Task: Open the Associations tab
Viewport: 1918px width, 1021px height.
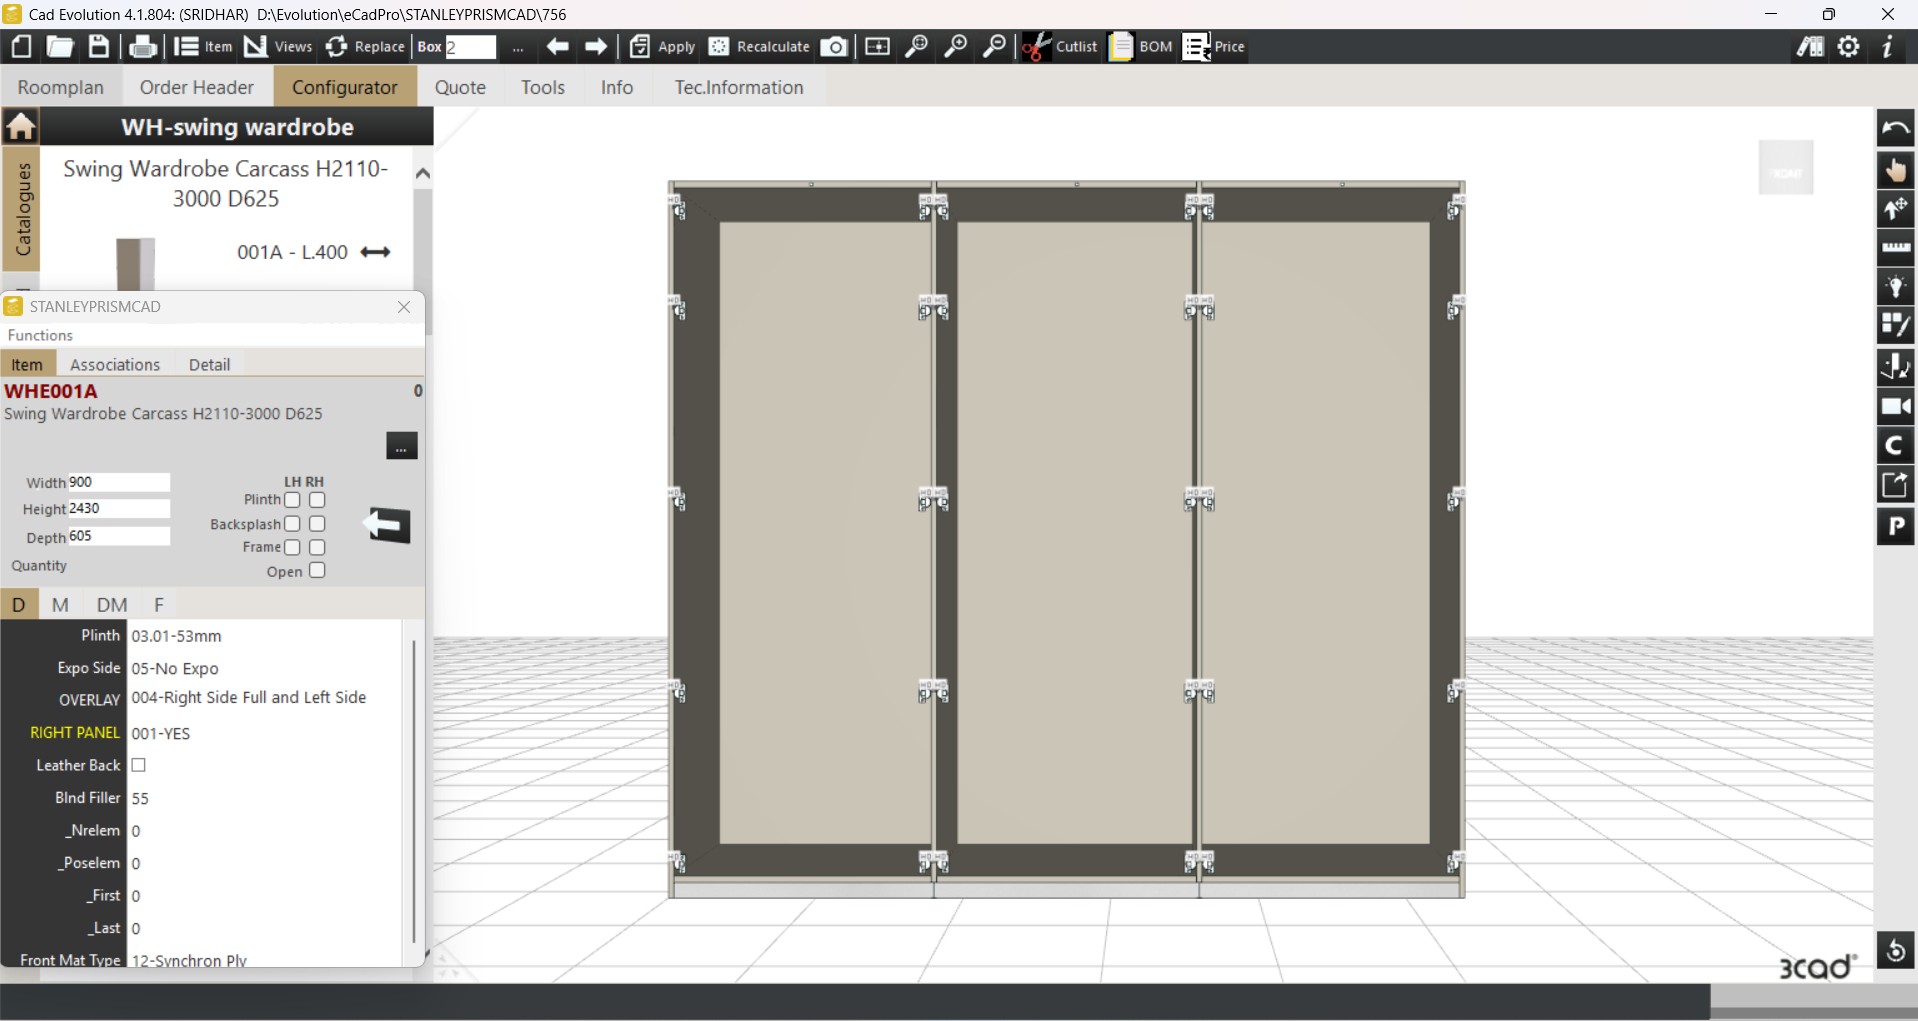Action: (115, 365)
